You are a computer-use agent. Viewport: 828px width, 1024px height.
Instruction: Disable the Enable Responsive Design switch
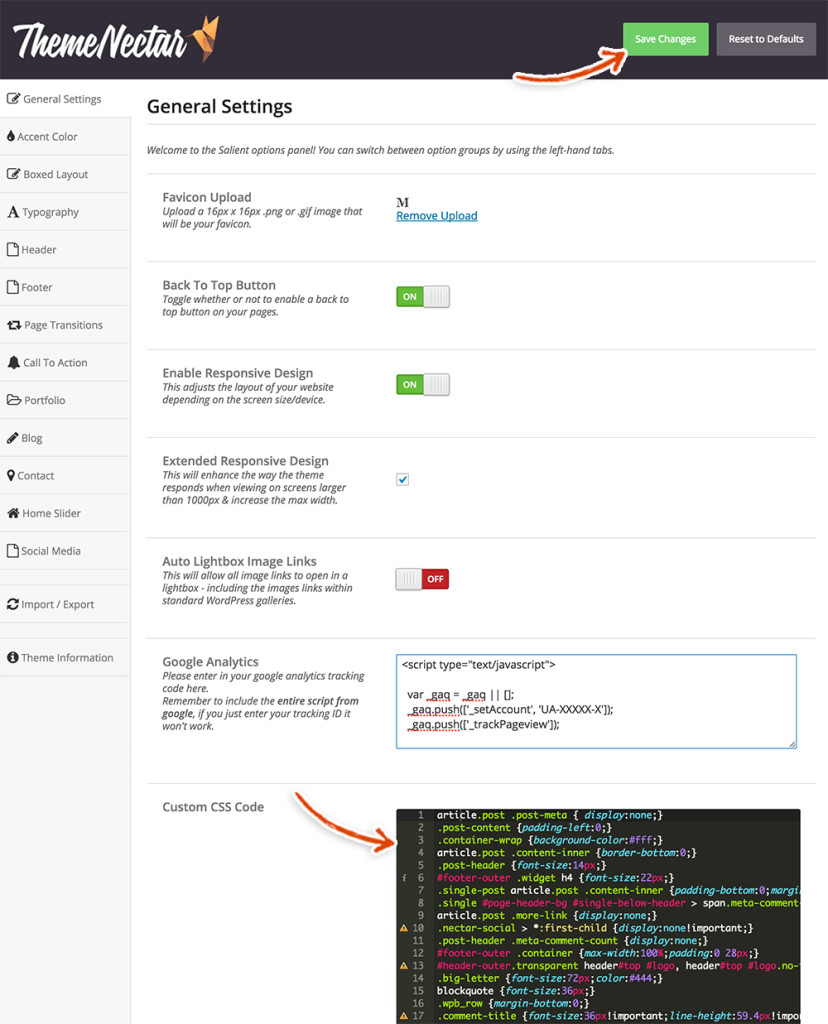point(421,384)
